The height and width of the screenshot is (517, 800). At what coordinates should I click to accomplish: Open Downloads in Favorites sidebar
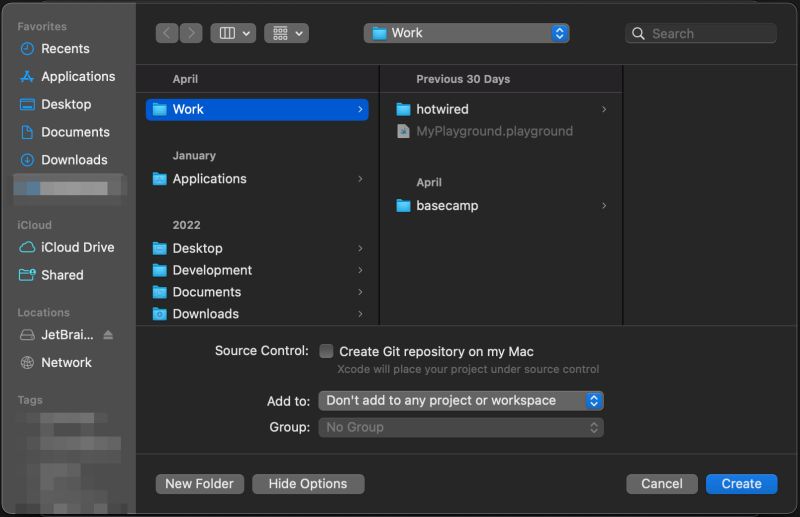[64, 160]
